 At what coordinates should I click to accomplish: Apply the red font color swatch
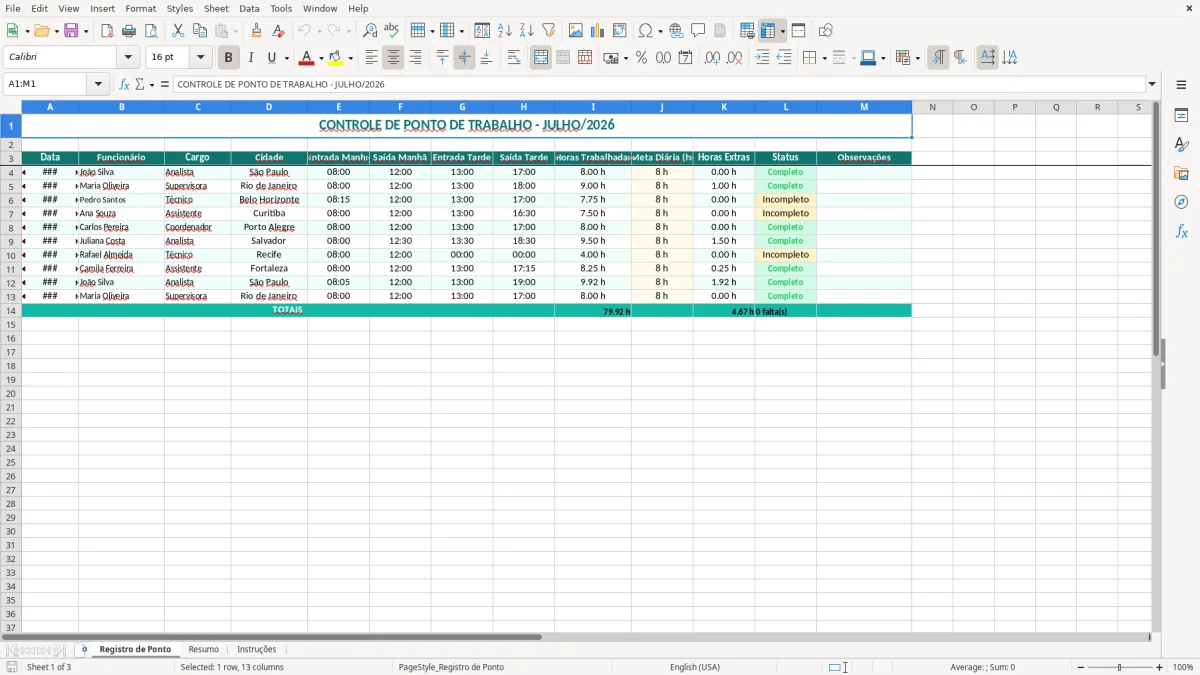tap(307, 58)
